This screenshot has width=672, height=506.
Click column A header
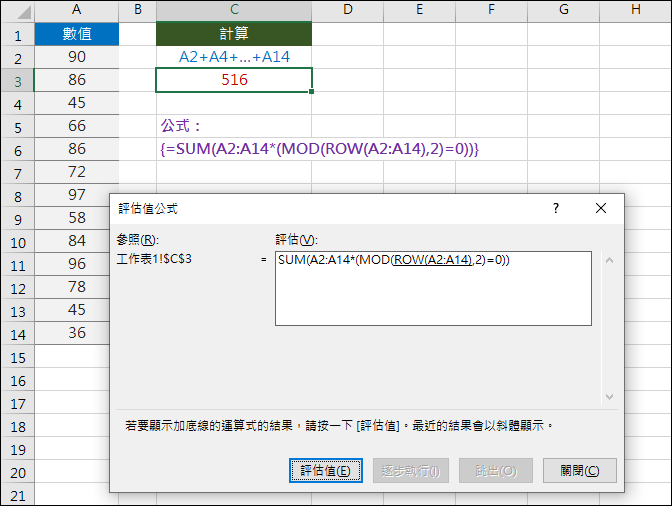coord(77,10)
